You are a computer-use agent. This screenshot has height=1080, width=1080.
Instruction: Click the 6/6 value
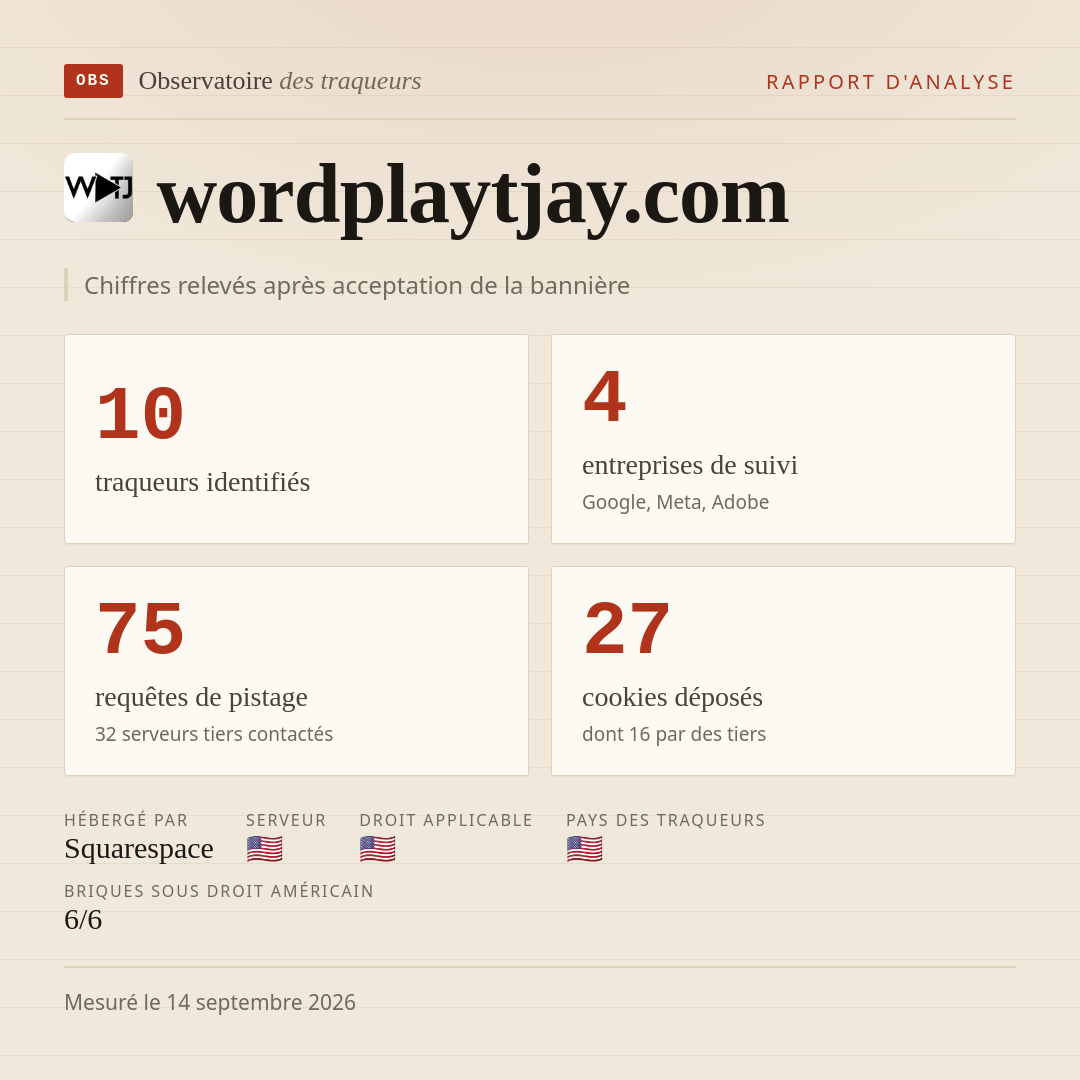click(x=83, y=920)
